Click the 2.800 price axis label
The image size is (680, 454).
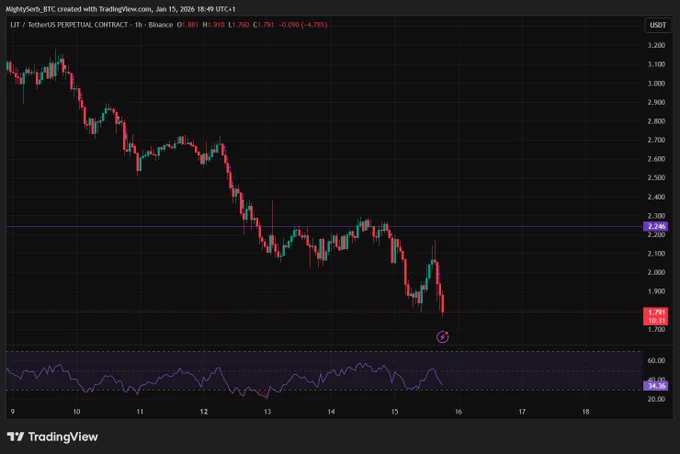click(656, 121)
